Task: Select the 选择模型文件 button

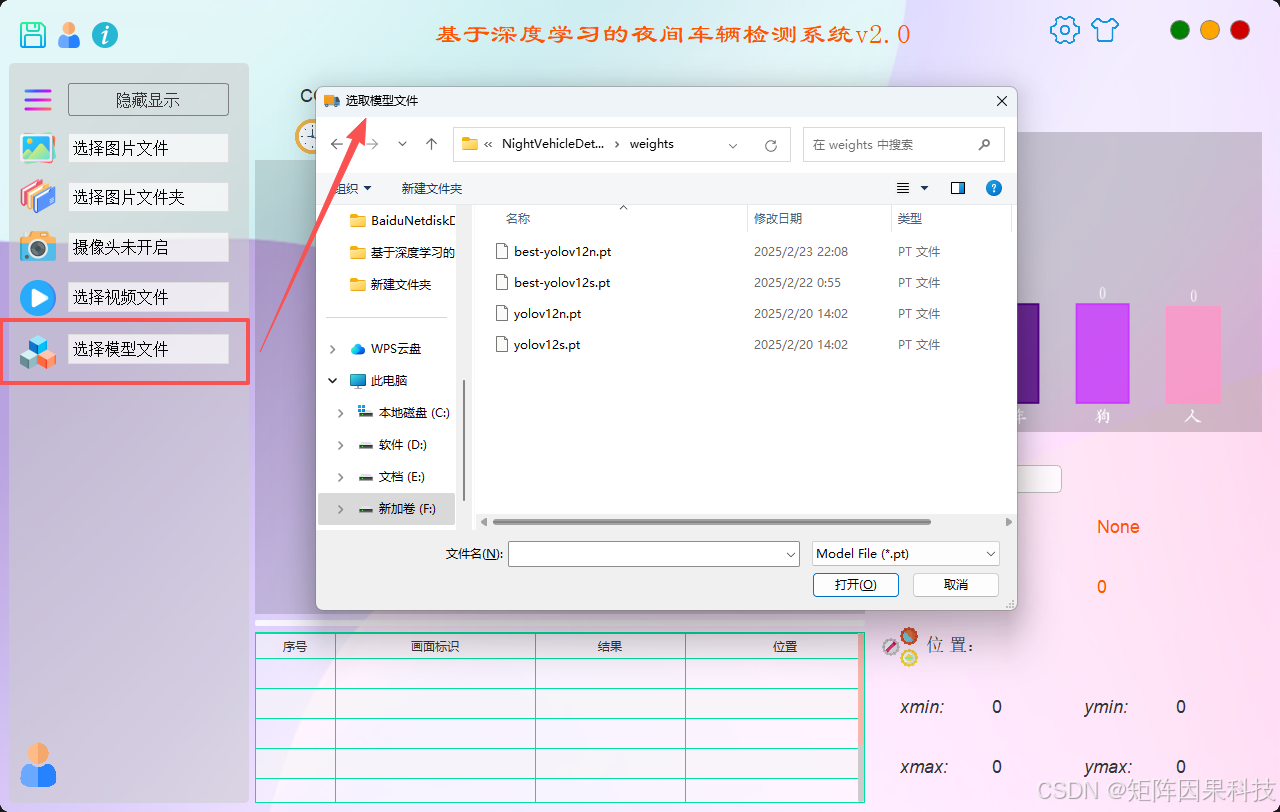Action: click(148, 349)
